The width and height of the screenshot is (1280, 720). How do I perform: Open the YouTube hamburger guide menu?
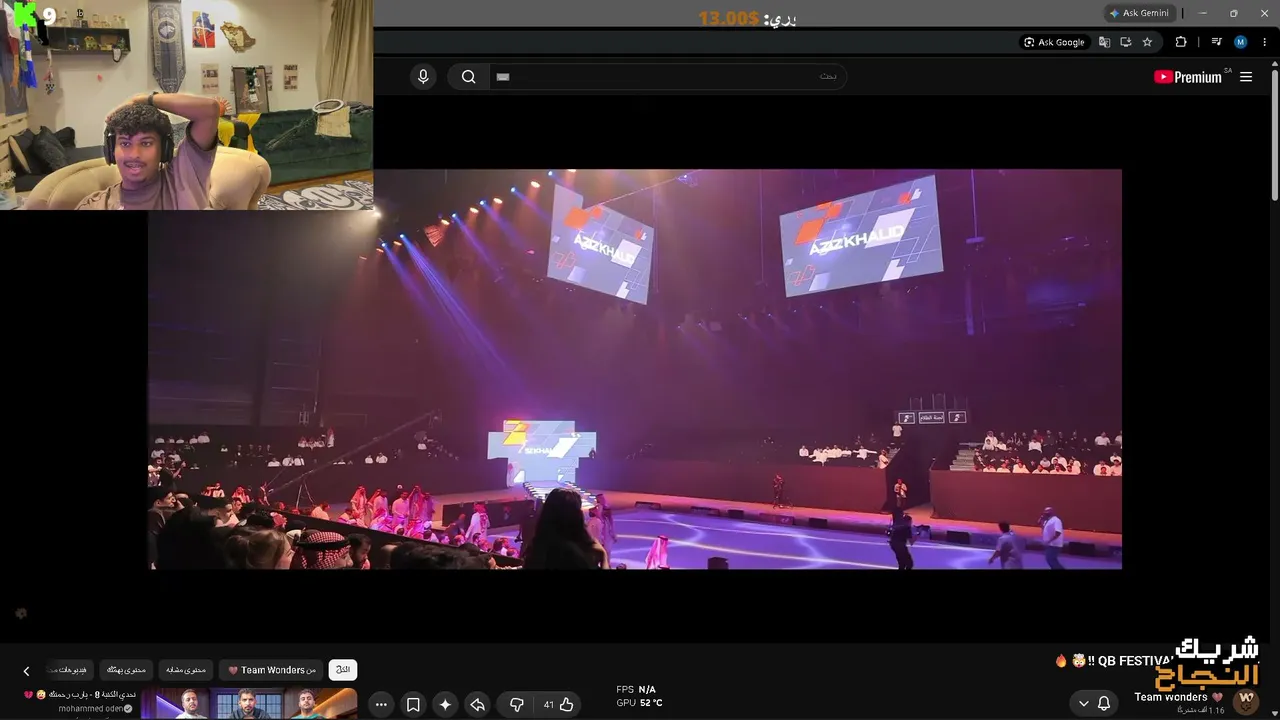click(1246, 77)
